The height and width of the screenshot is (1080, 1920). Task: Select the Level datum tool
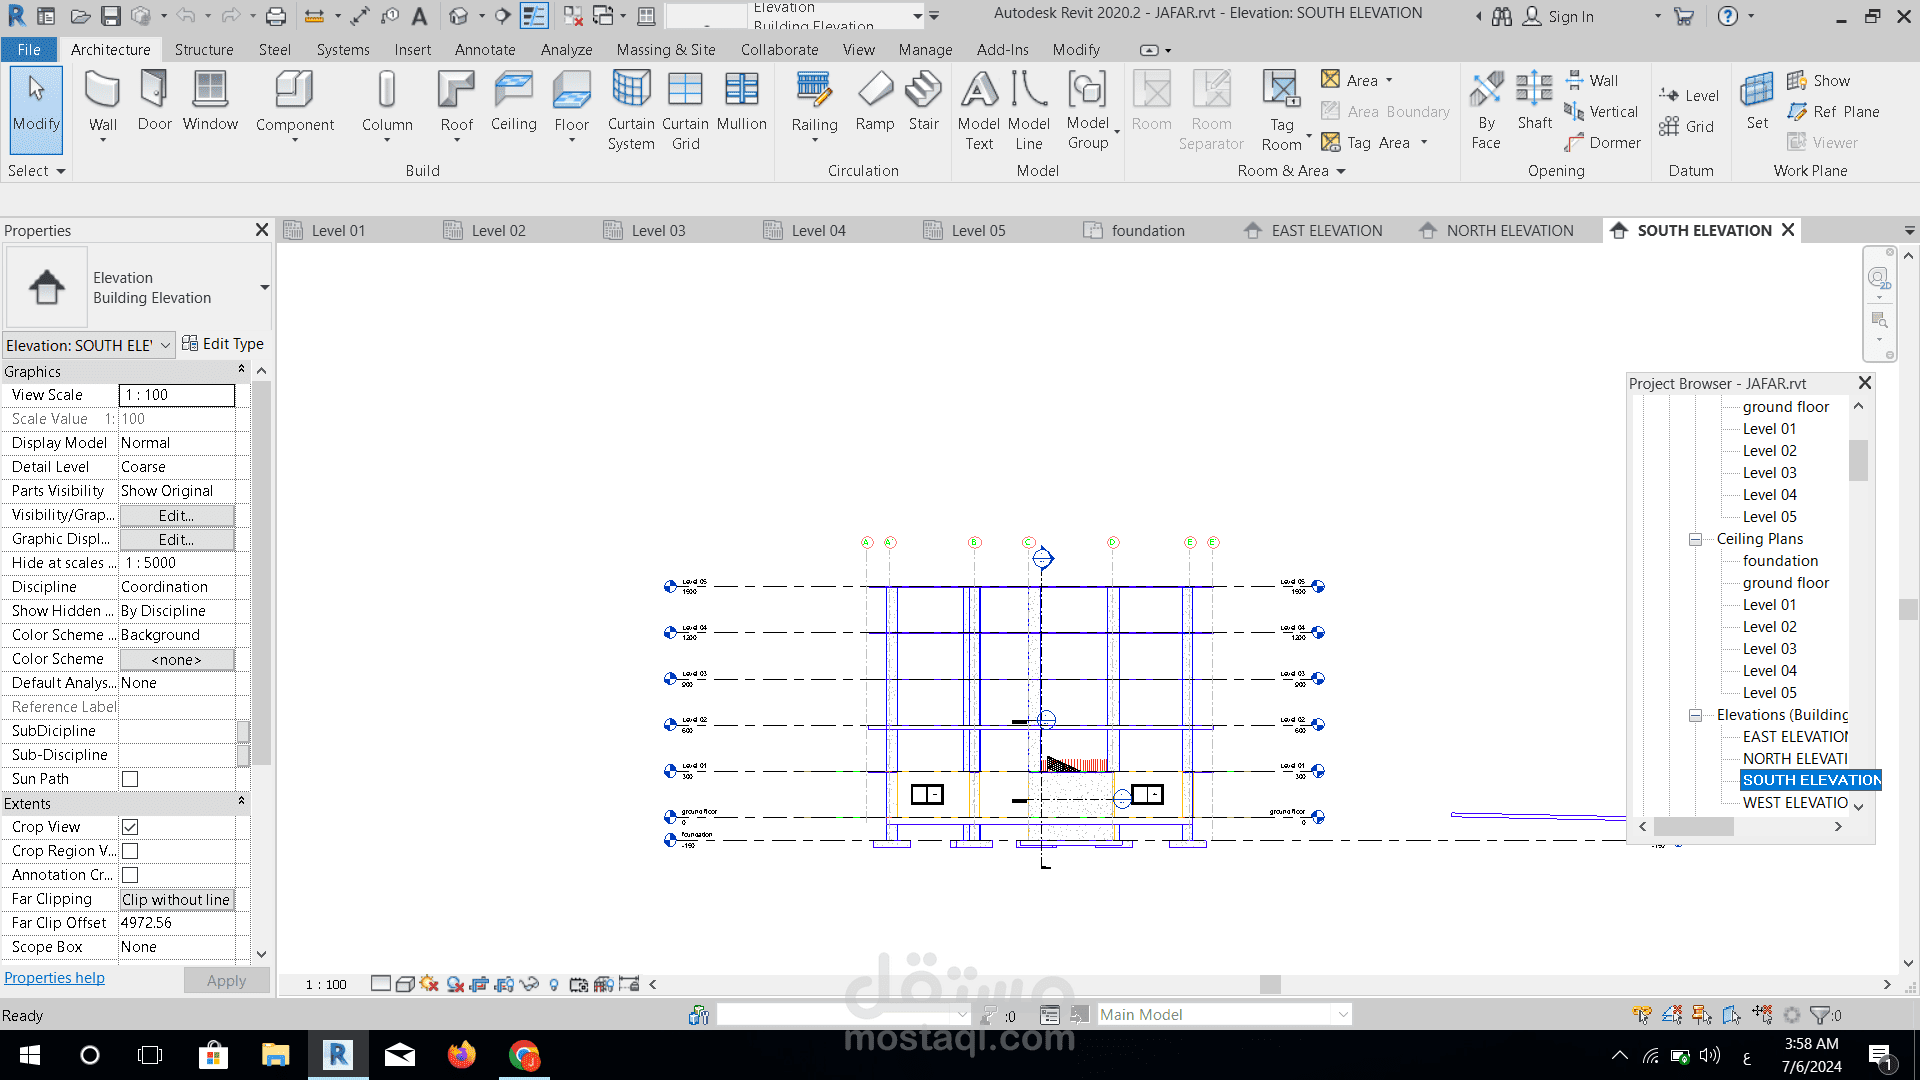pyautogui.click(x=1689, y=96)
